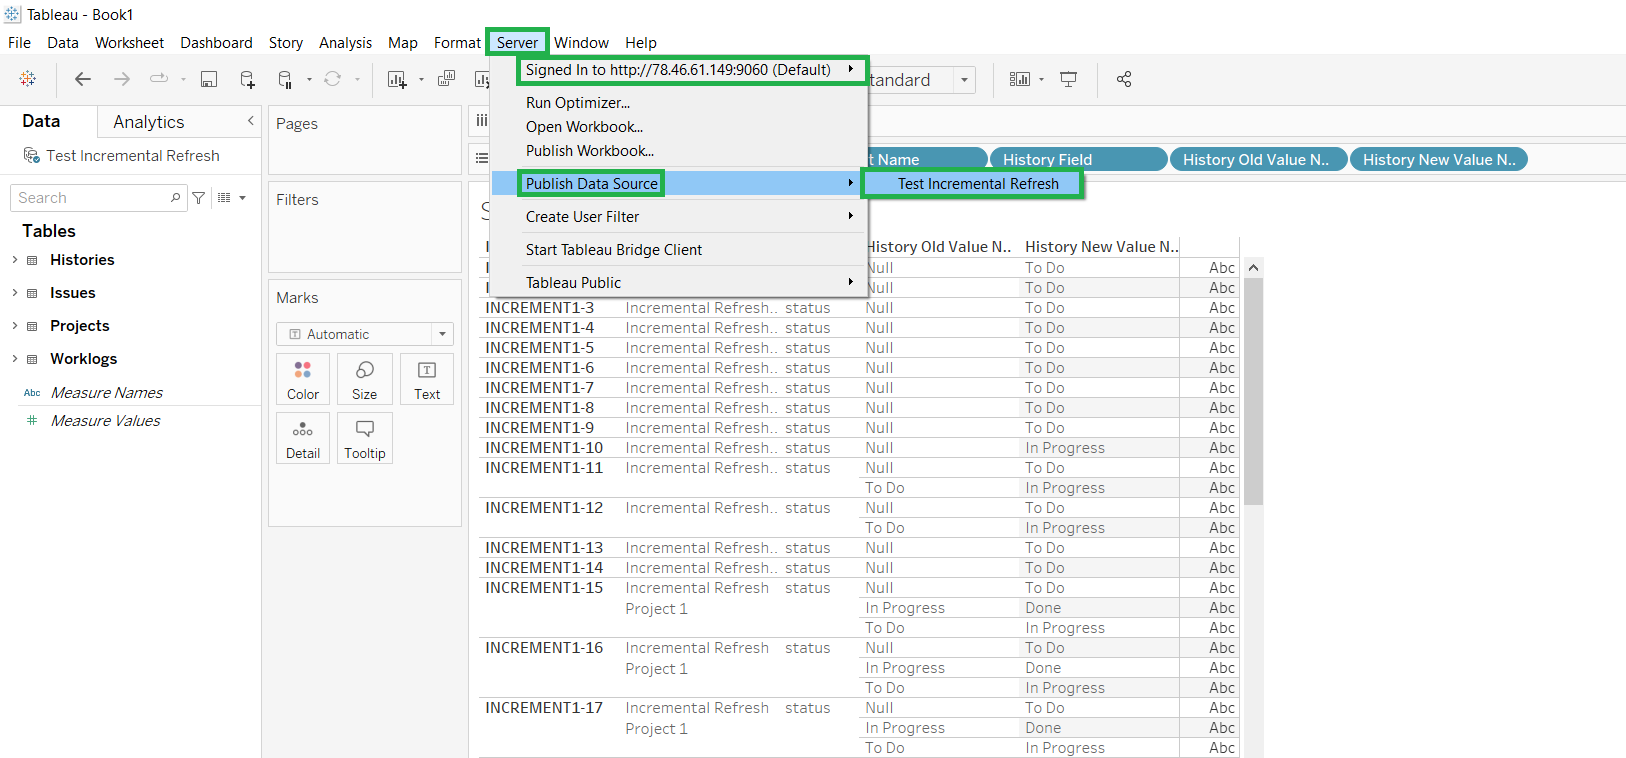Click the Columns shelf icon
The height and width of the screenshot is (758, 1626).
[x=481, y=121]
